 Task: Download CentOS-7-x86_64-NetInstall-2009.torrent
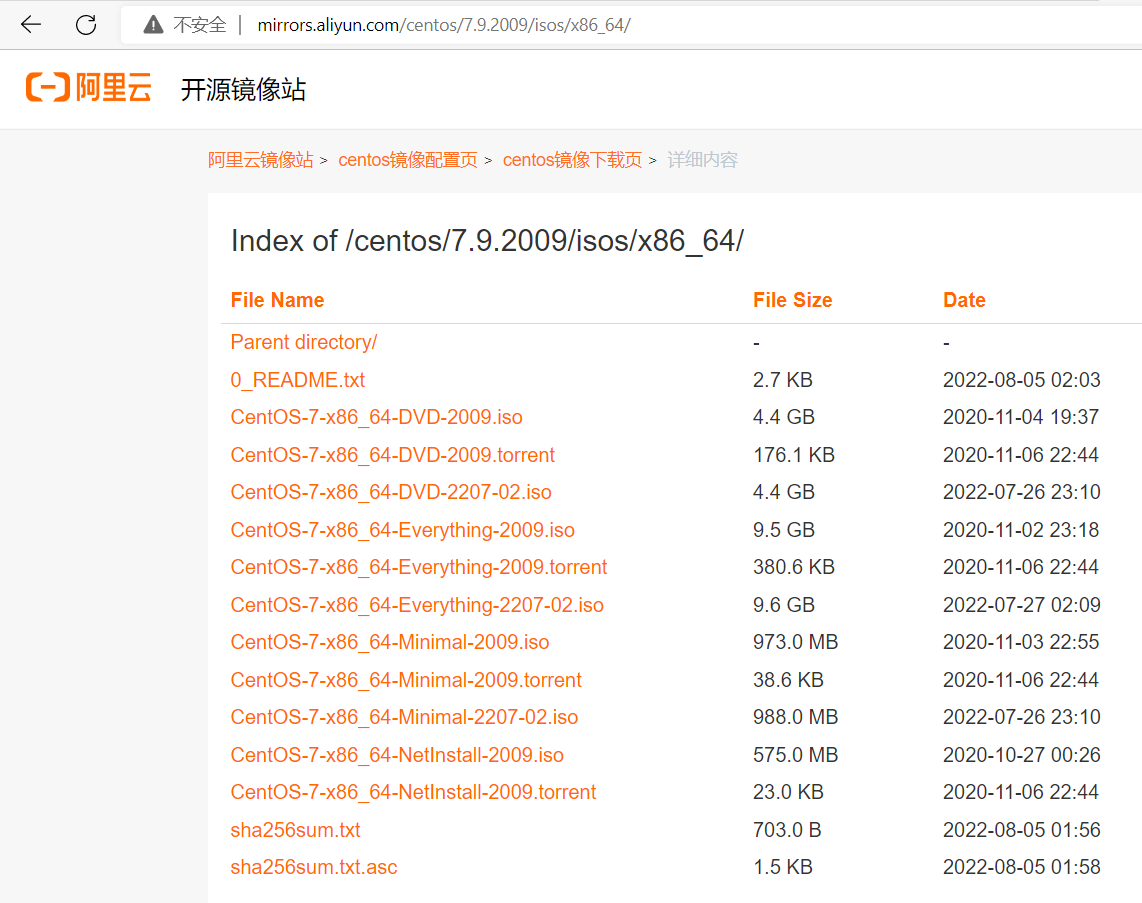(413, 792)
